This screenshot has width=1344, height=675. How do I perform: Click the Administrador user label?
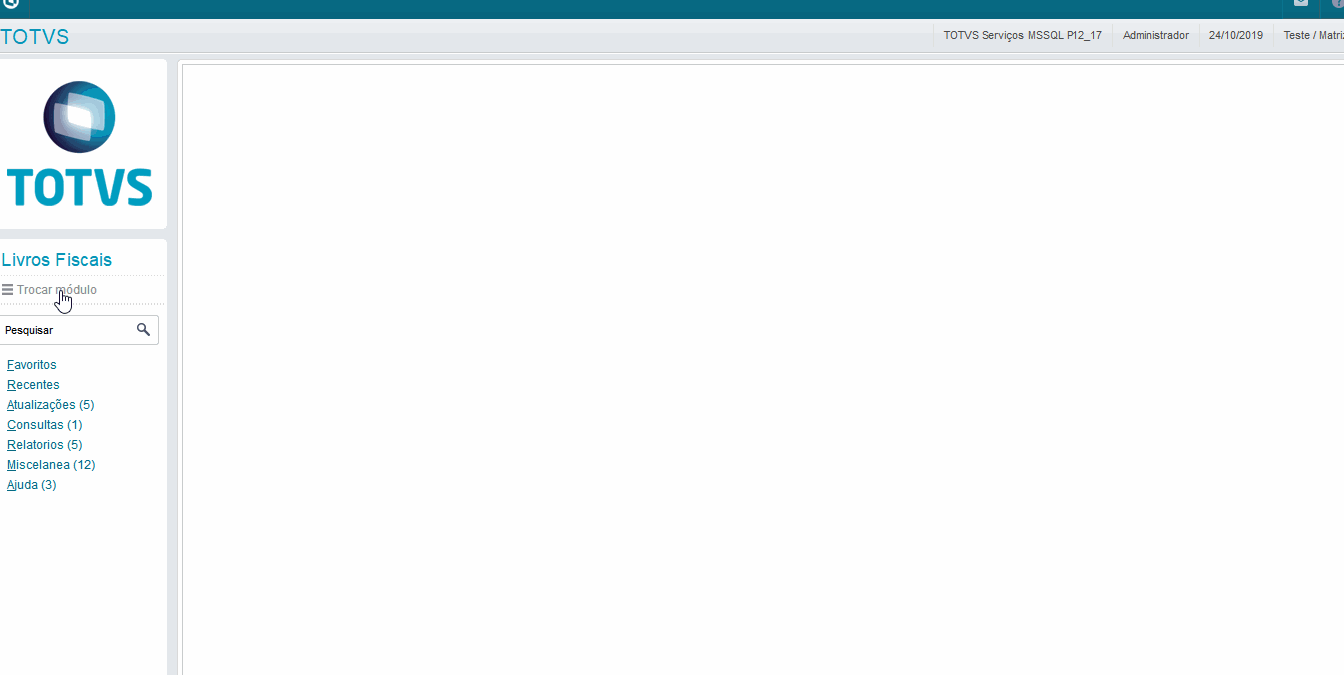click(x=1155, y=35)
